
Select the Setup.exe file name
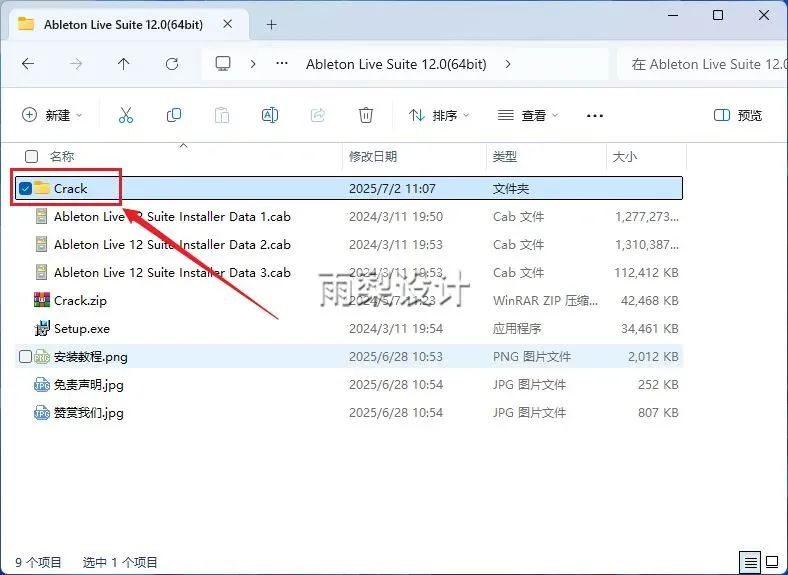click(82, 329)
